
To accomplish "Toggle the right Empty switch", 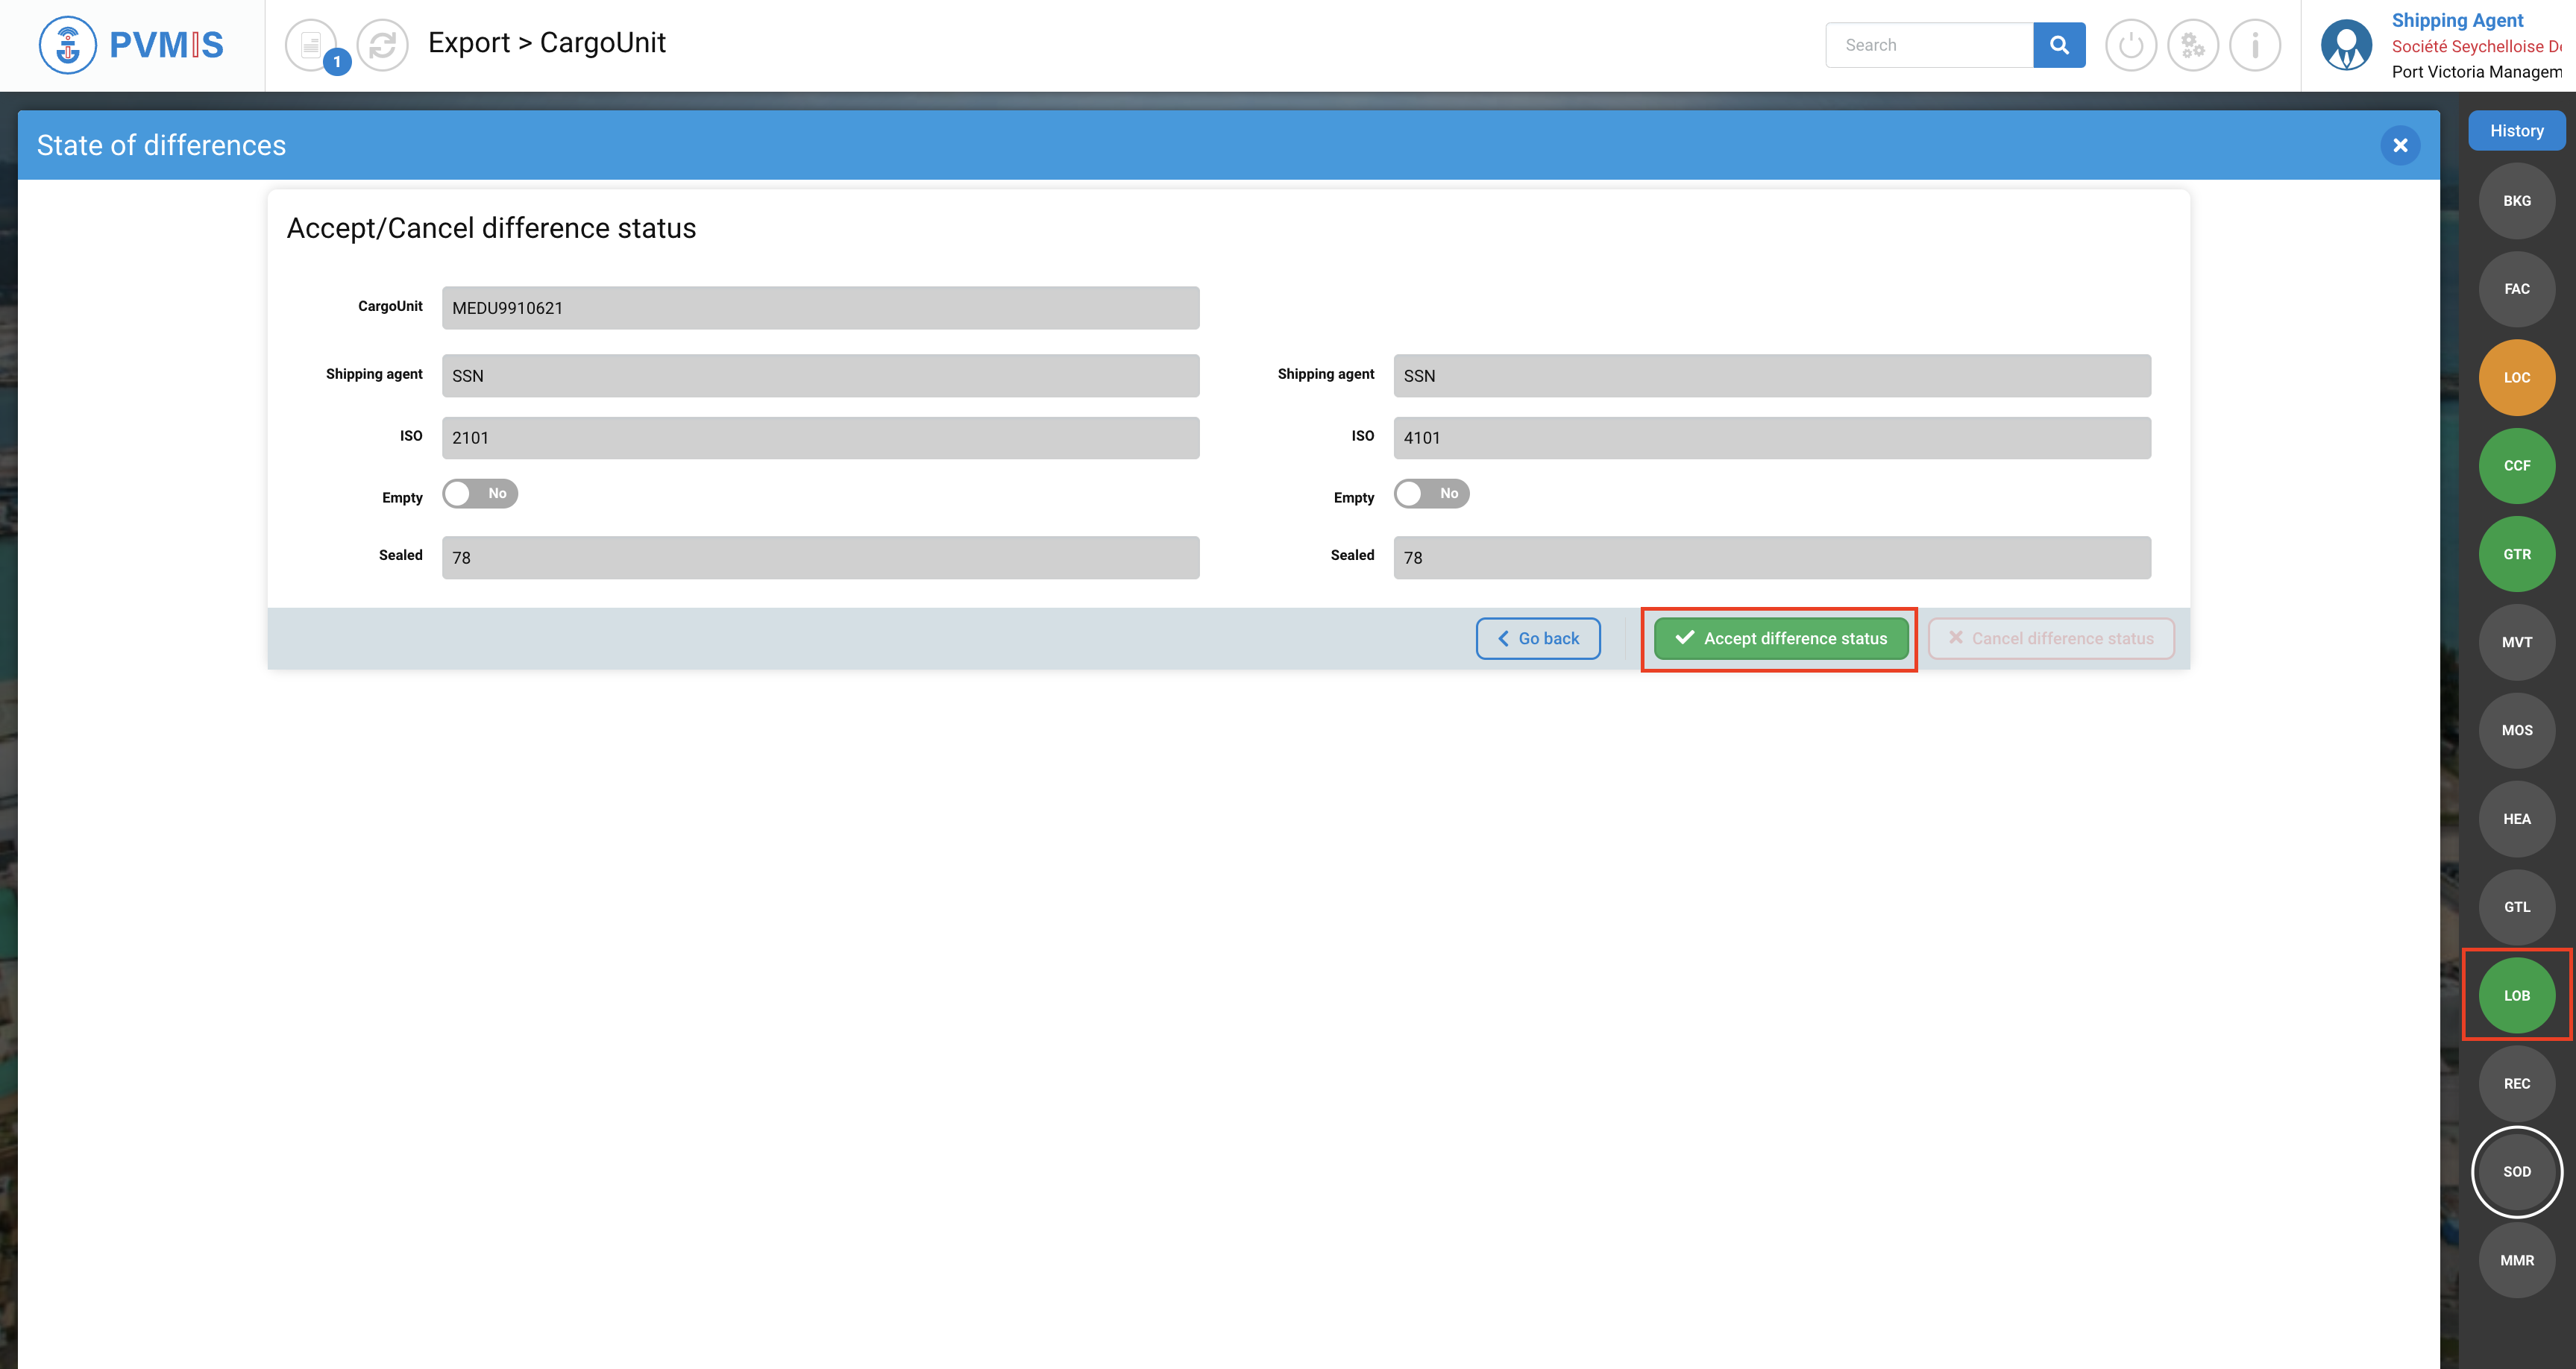I will click(x=1431, y=494).
